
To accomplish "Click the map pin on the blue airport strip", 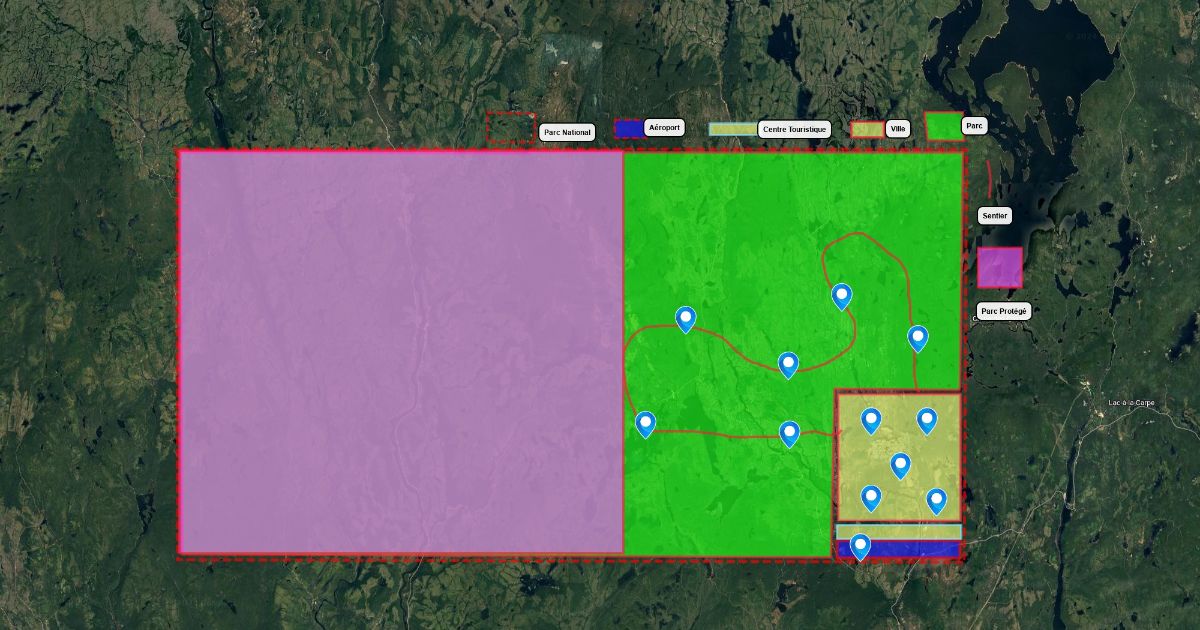I will point(860,546).
